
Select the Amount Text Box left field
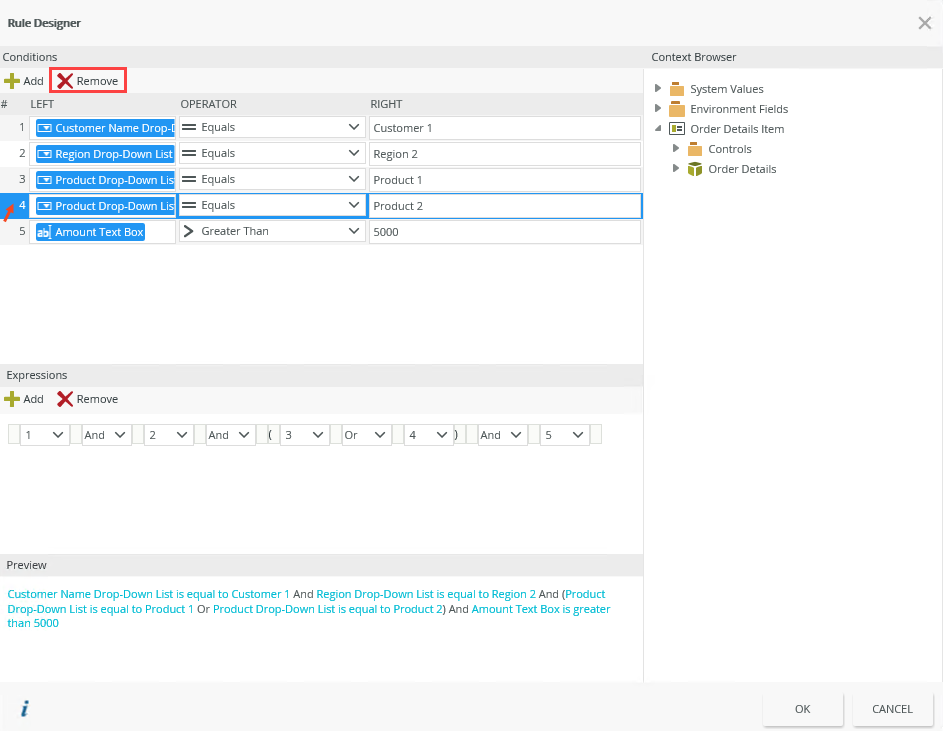coord(91,232)
